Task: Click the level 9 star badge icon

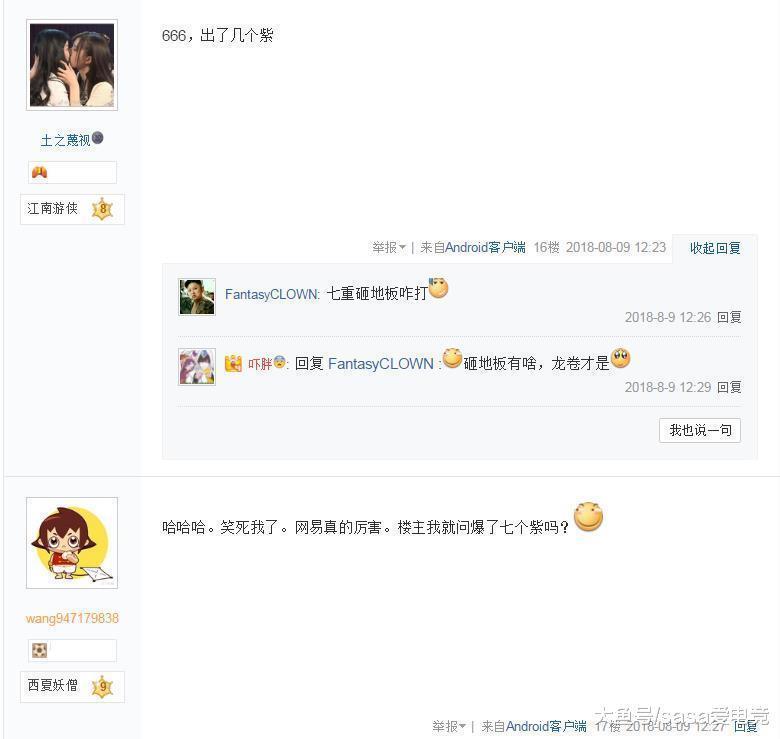Action: pyautogui.click(x=102, y=687)
